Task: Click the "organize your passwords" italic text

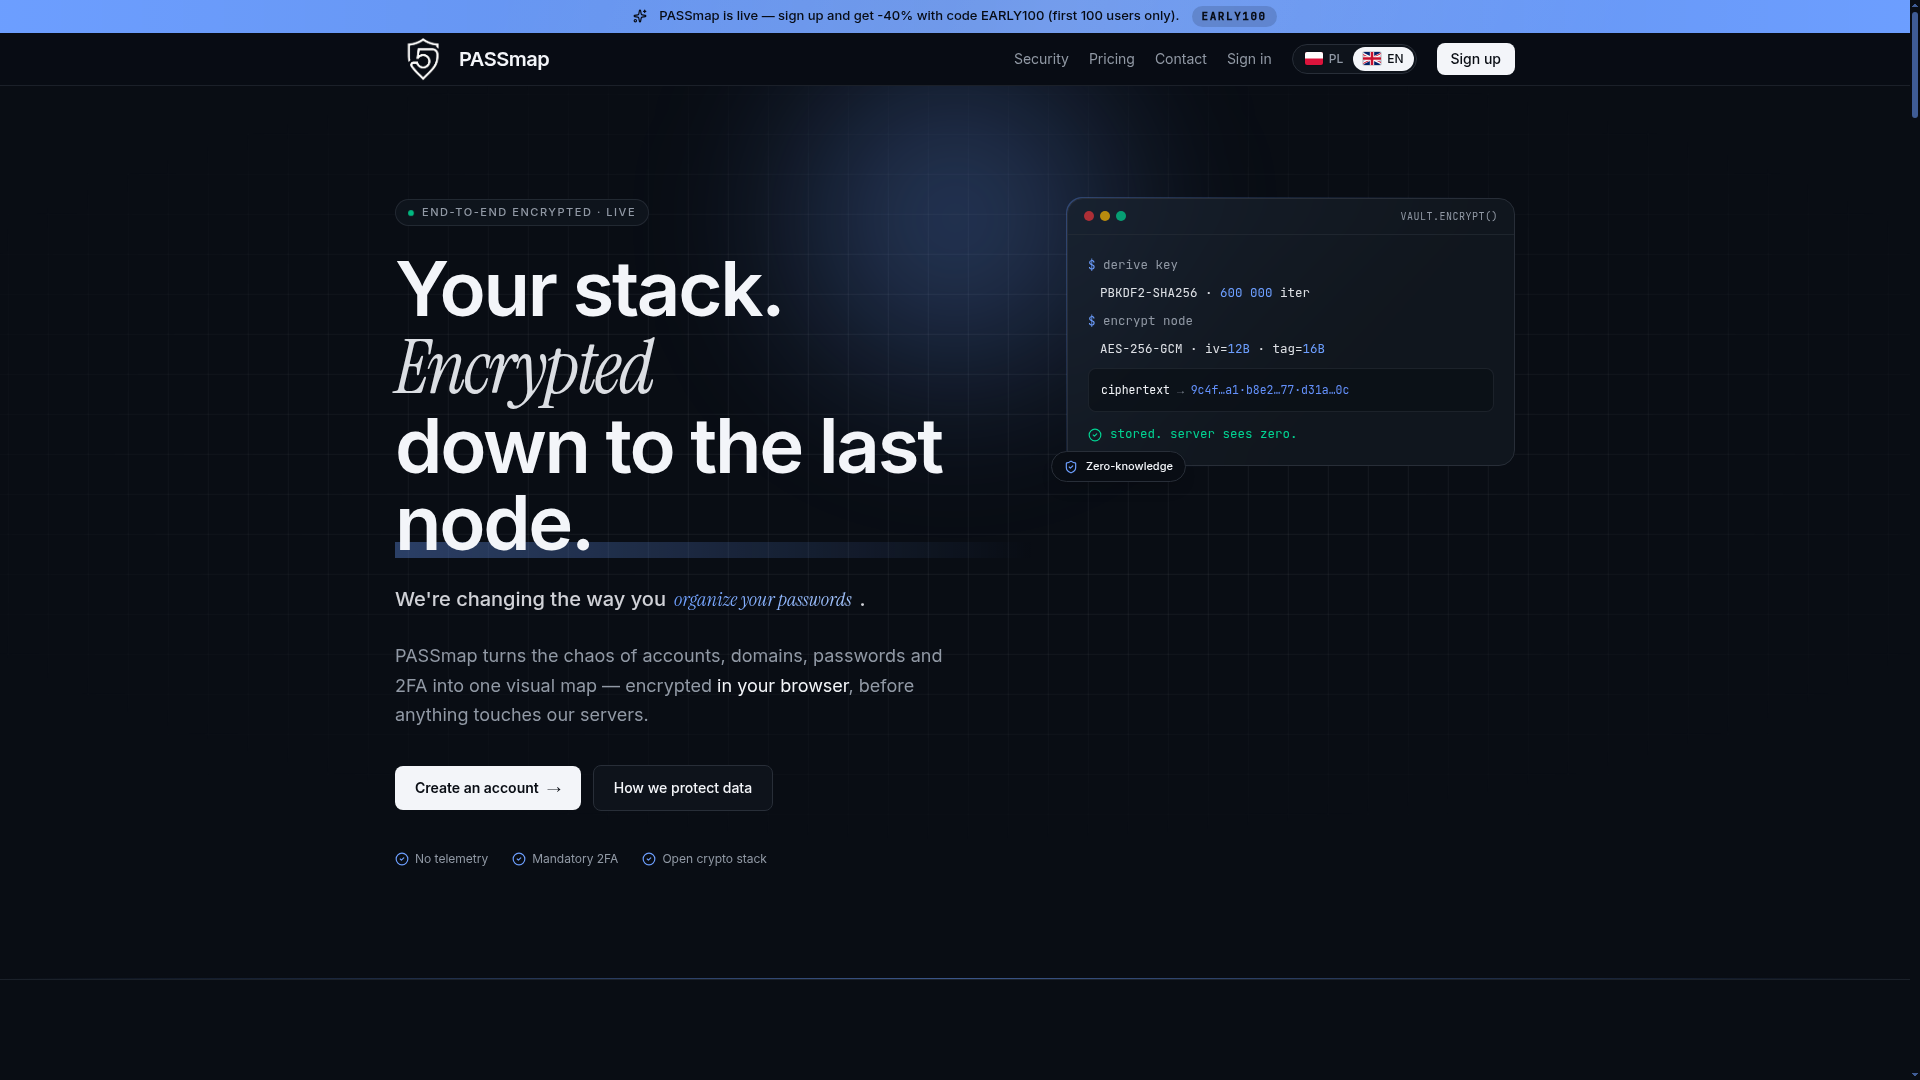Action: click(763, 600)
